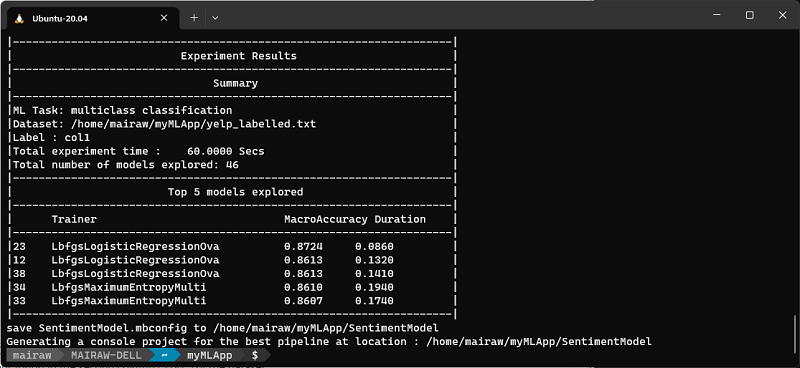
Task: Click the '$' shell prompt symbol
Action: [255, 355]
